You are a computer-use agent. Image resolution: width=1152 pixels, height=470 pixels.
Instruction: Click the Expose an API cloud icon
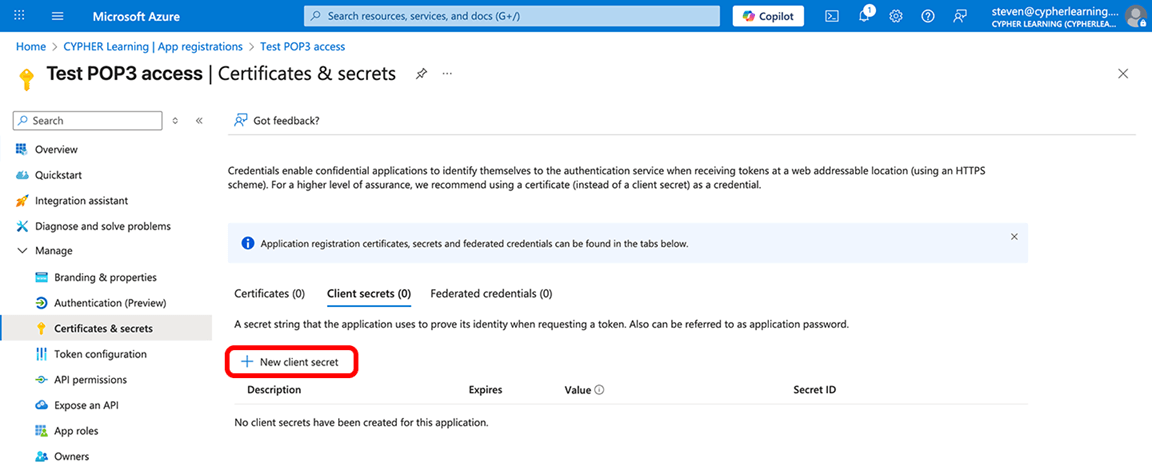(x=41, y=405)
